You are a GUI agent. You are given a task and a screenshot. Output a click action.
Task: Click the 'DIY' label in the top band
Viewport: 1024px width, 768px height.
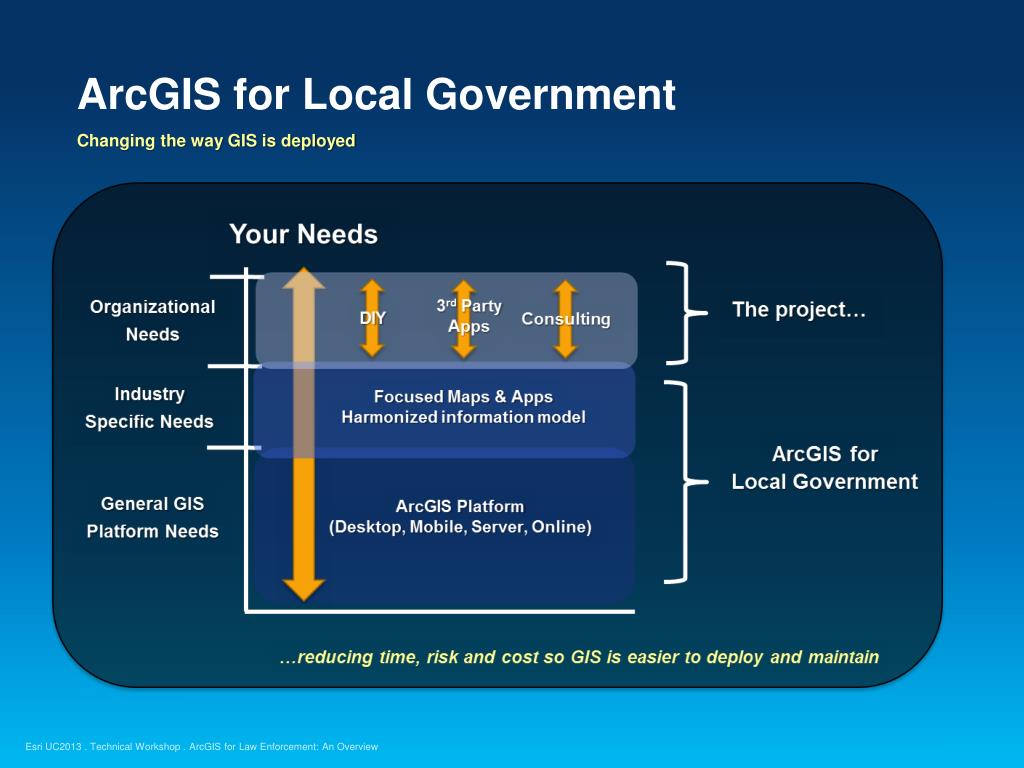(372, 318)
